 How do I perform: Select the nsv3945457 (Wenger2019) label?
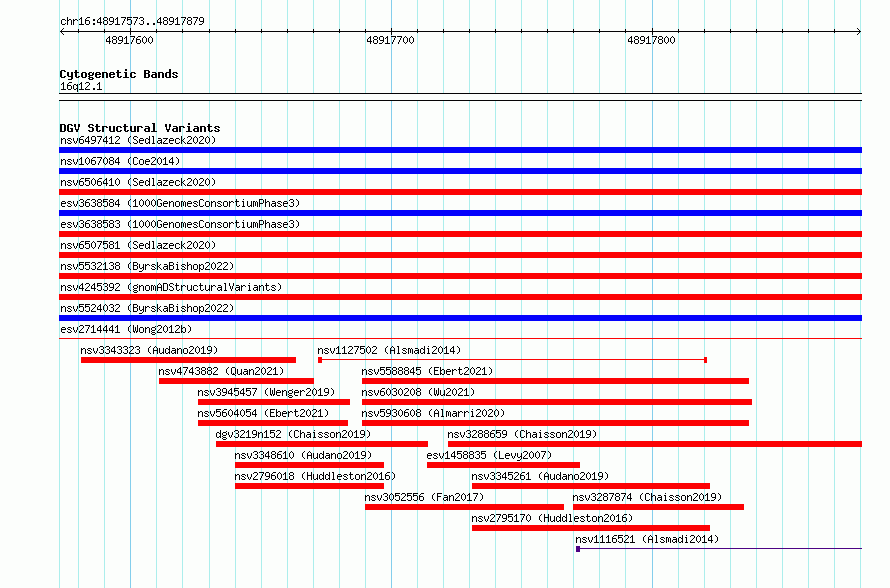[x=266, y=392]
